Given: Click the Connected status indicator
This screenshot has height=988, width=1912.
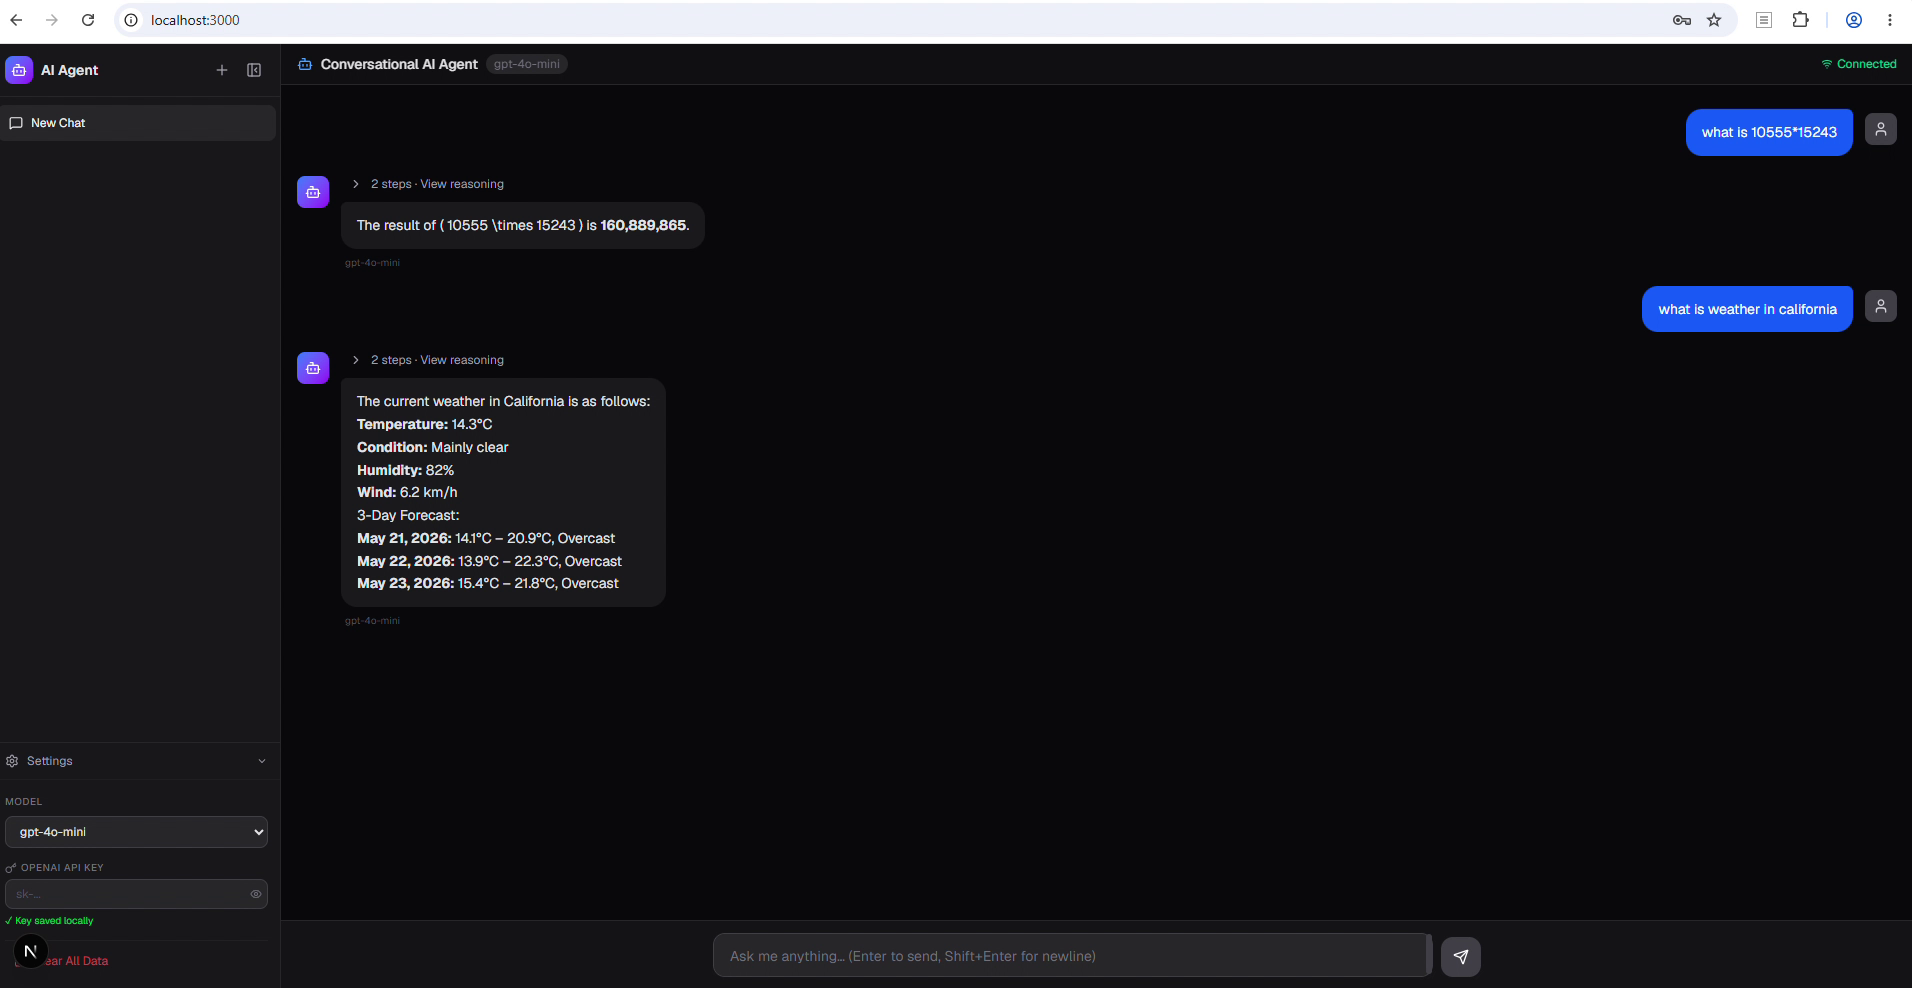Looking at the screenshot, I should (1859, 64).
